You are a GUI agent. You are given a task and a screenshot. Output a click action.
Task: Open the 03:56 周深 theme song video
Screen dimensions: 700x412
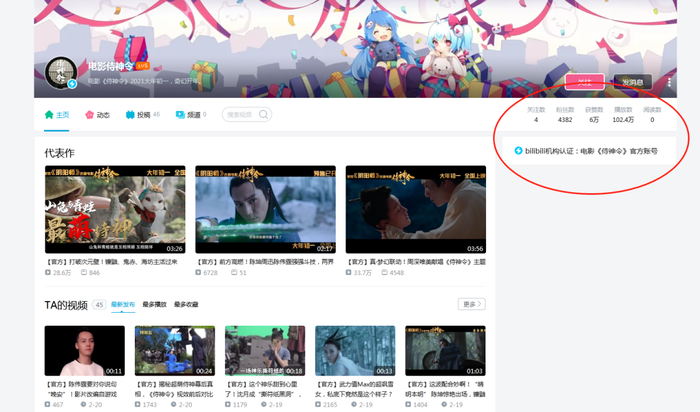[x=416, y=209]
